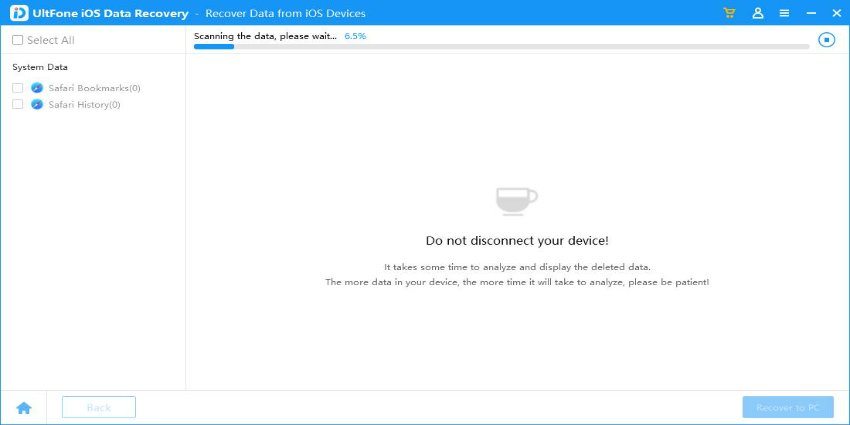The width and height of the screenshot is (850, 425).
Task: Click 'It takes some time to analyze' line
Action: [x=517, y=267]
